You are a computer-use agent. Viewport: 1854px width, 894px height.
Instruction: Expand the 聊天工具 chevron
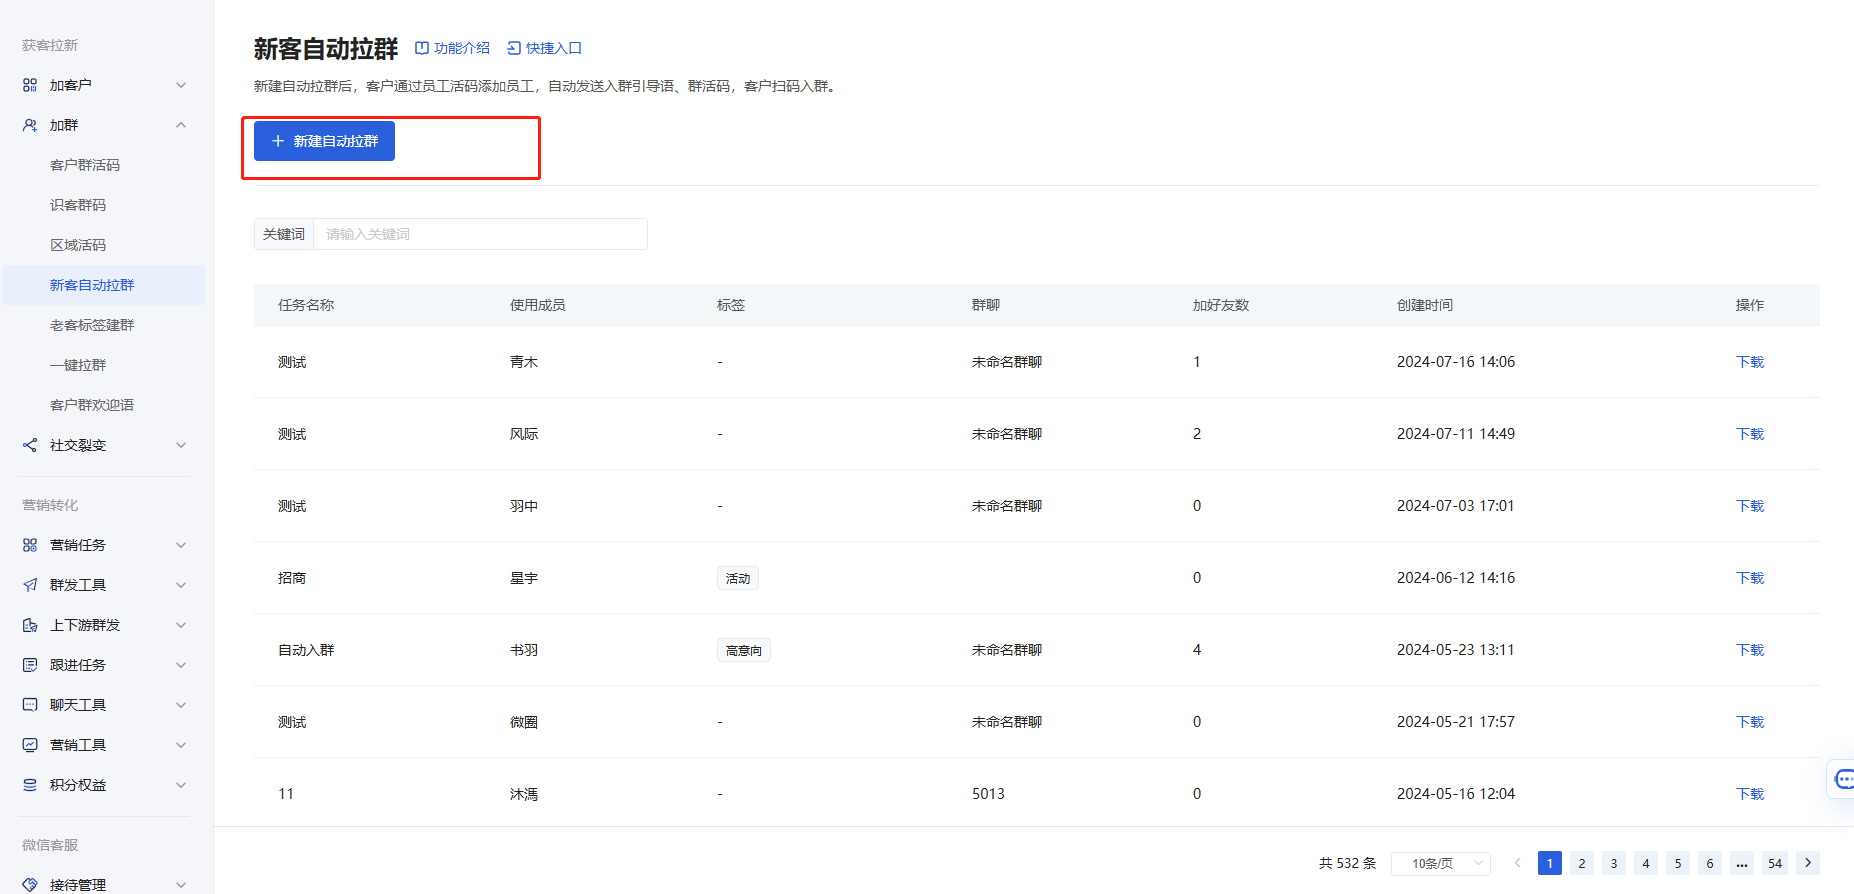pyautogui.click(x=181, y=705)
